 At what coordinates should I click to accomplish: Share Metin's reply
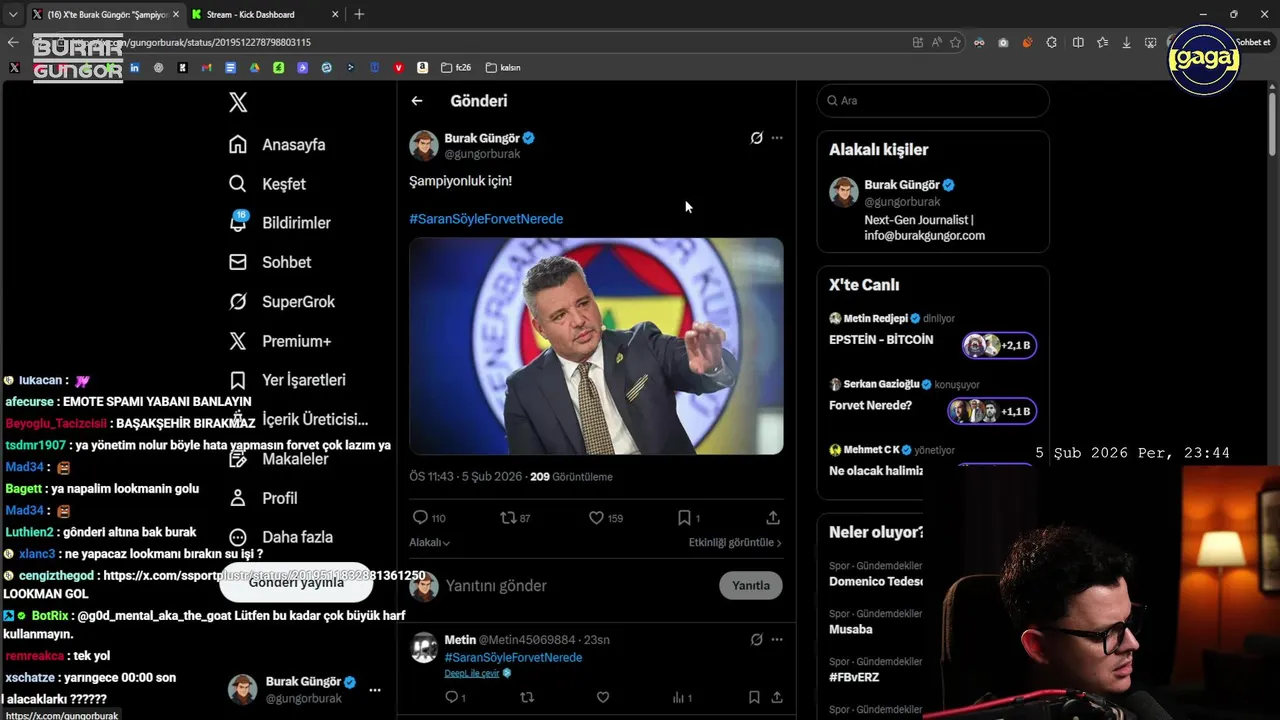pyautogui.click(x=776, y=697)
